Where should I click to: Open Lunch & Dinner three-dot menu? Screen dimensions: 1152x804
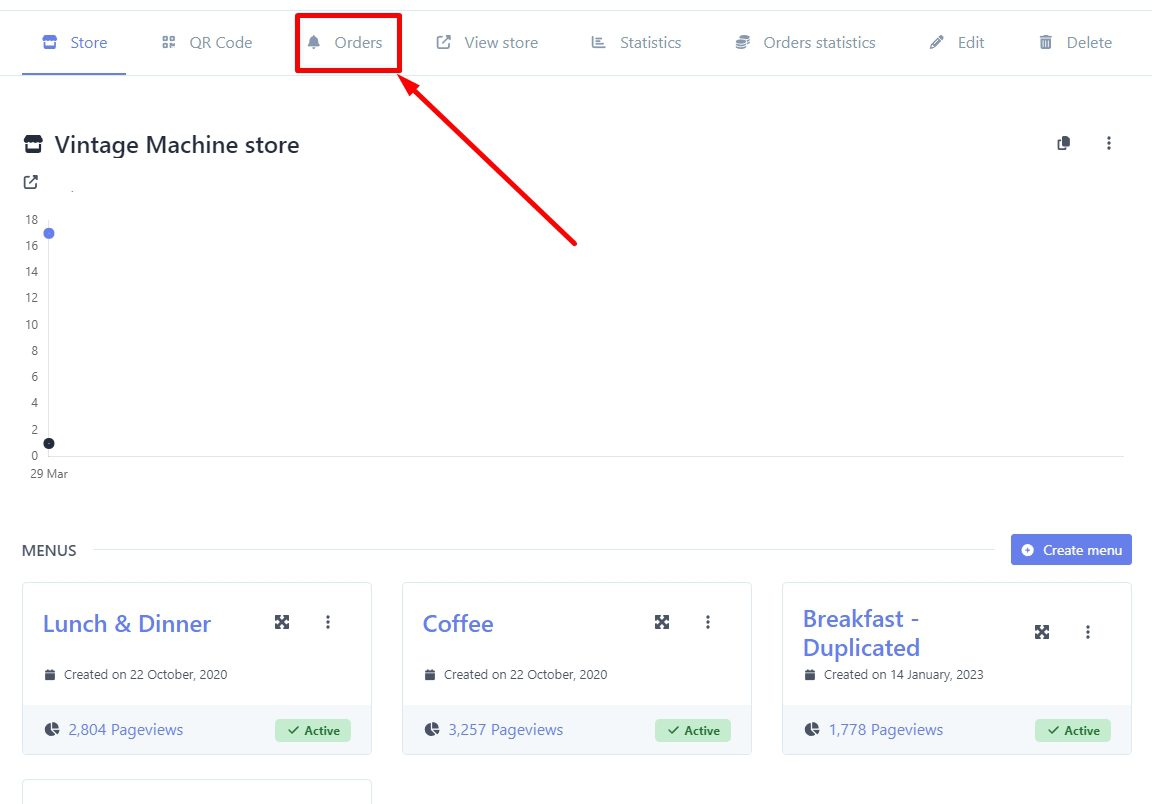(x=328, y=622)
